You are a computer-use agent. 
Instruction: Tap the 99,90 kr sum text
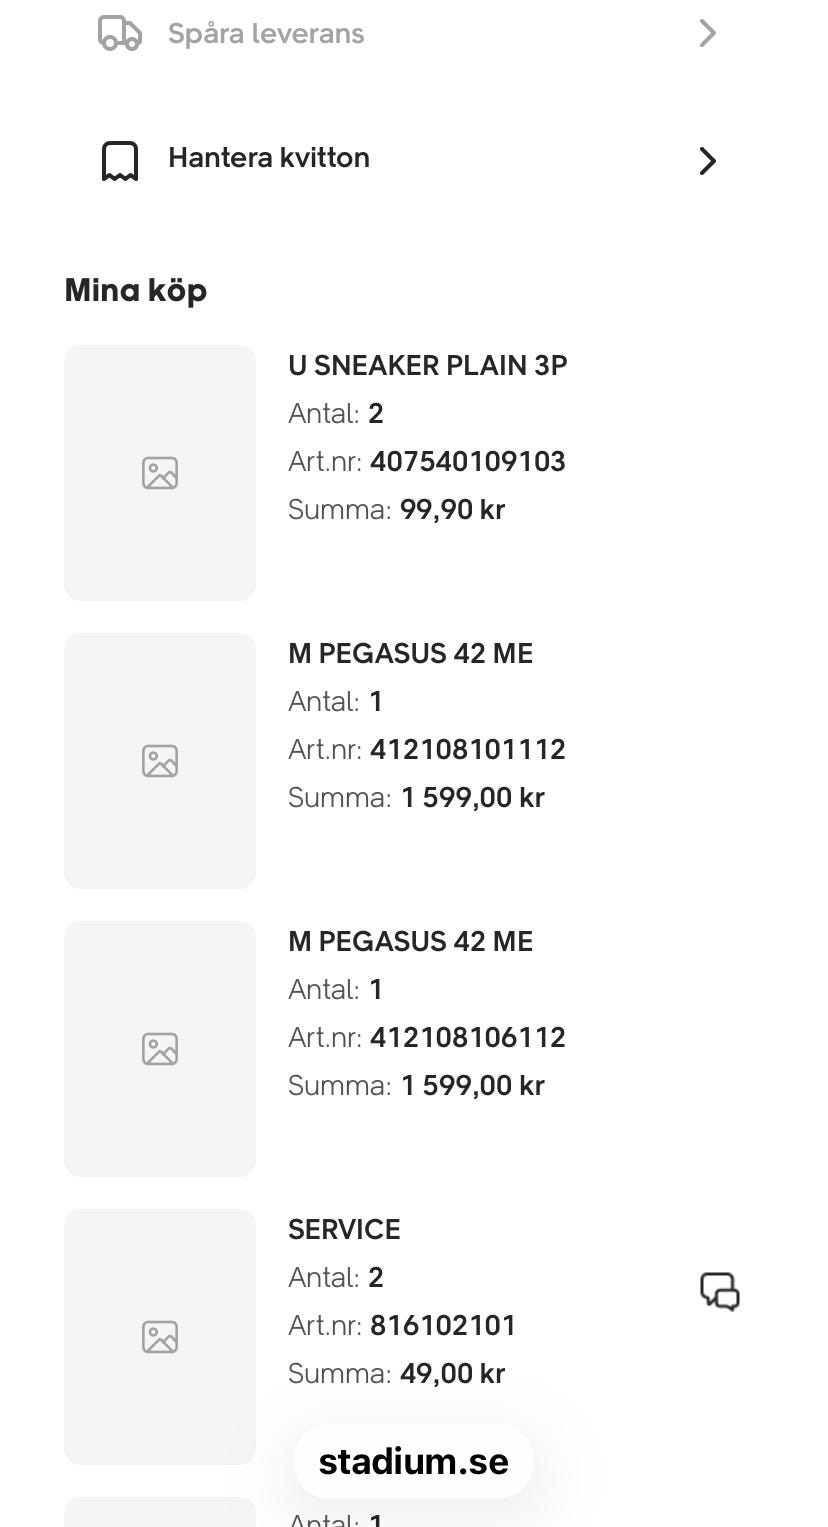pos(453,509)
